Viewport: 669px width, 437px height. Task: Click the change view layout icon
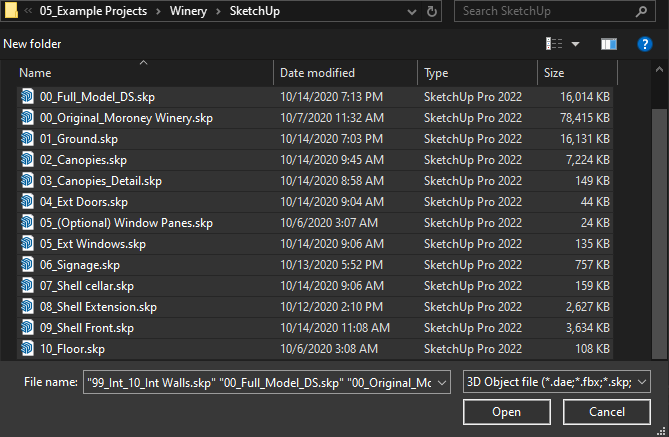[555, 44]
